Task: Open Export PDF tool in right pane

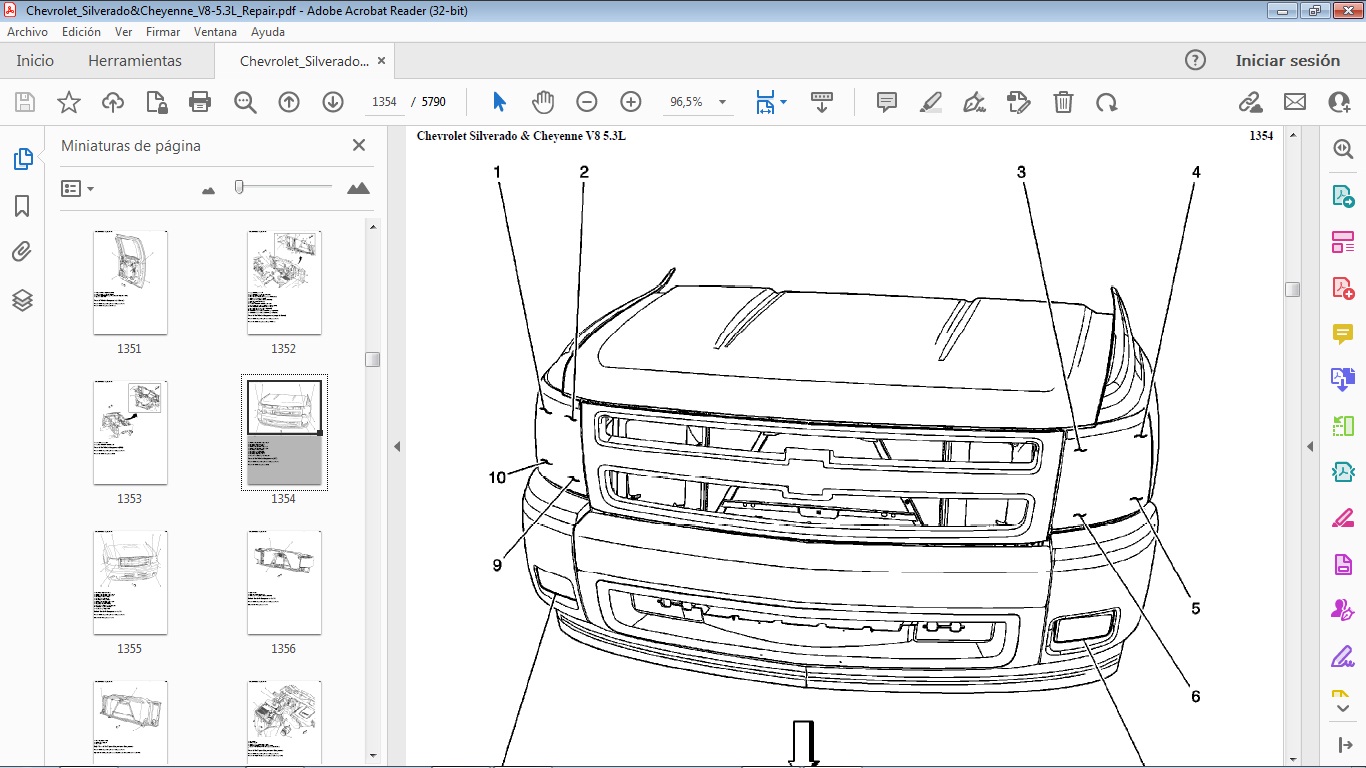Action: click(x=1342, y=195)
